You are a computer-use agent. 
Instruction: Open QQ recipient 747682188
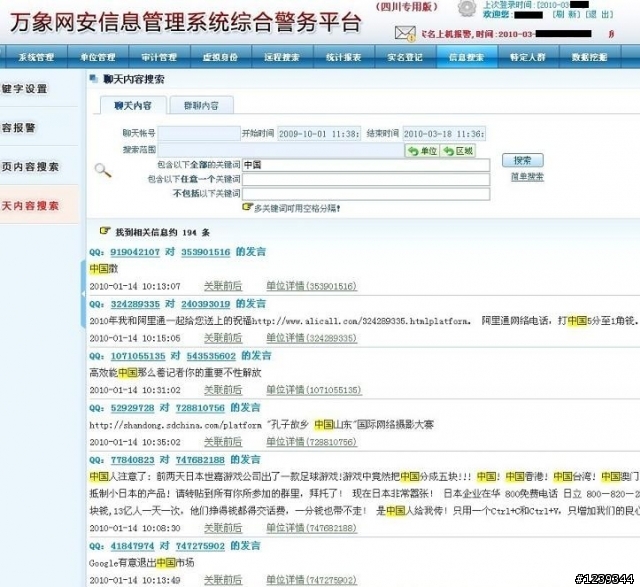pyautogui.click(x=200, y=460)
